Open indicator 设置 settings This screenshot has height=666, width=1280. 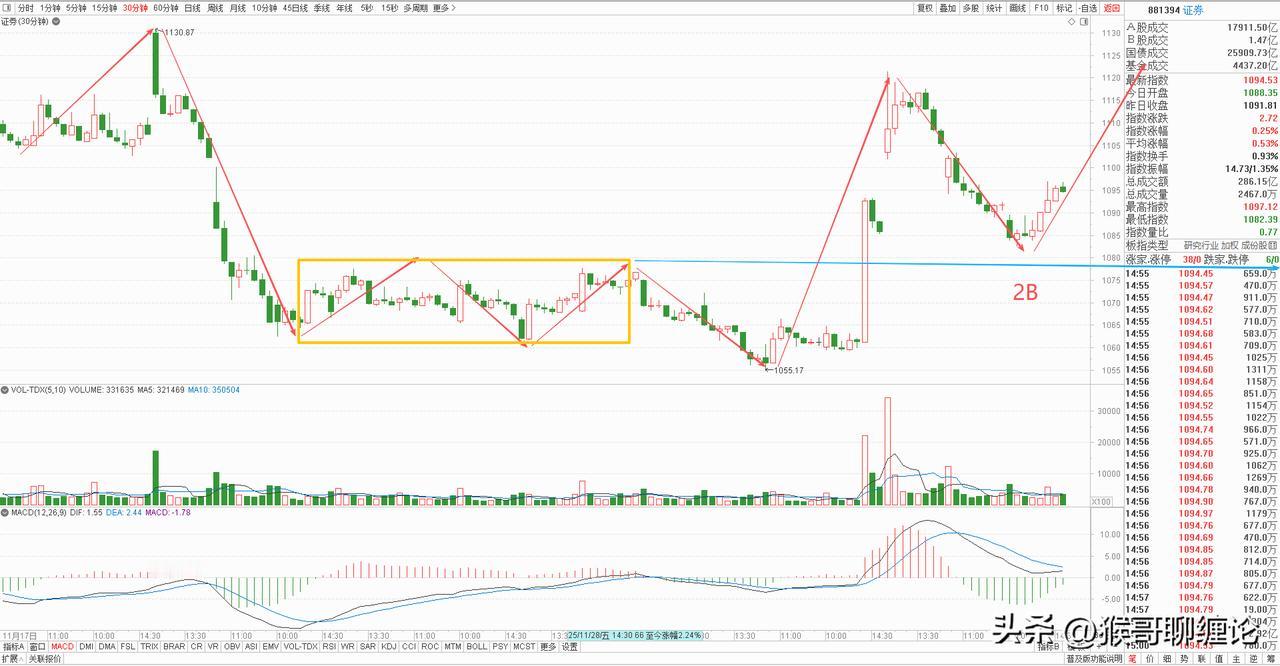pos(569,647)
